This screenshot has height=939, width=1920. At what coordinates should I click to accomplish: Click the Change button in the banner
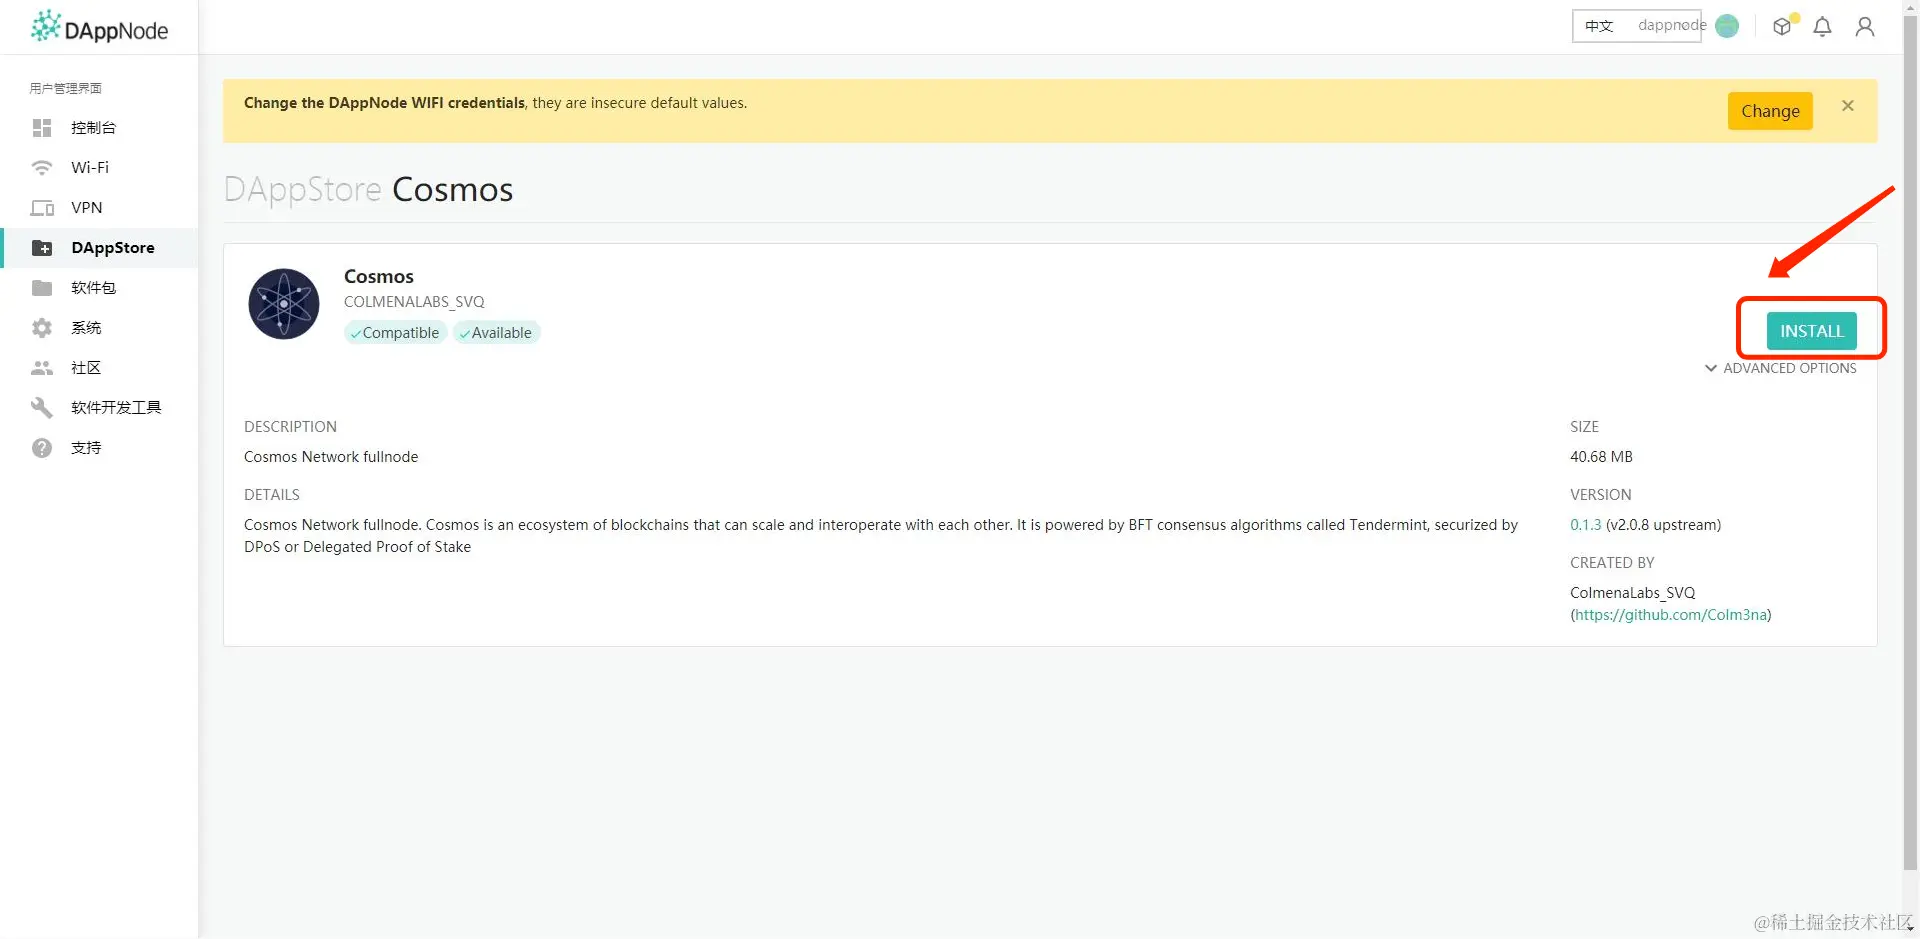pyautogui.click(x=1770, y=111)
